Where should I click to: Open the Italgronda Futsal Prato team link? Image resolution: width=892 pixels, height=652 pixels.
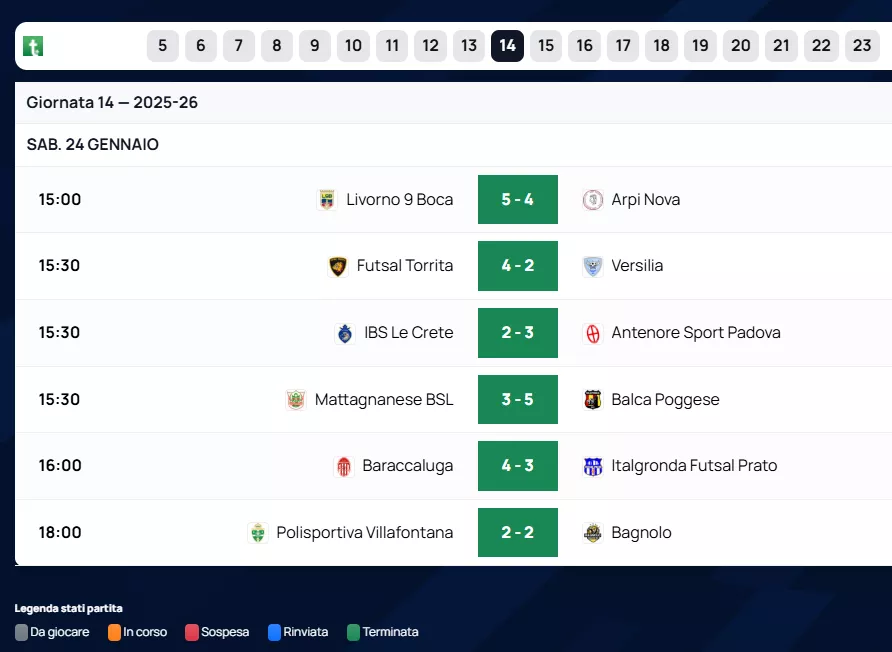click(694, 466)
